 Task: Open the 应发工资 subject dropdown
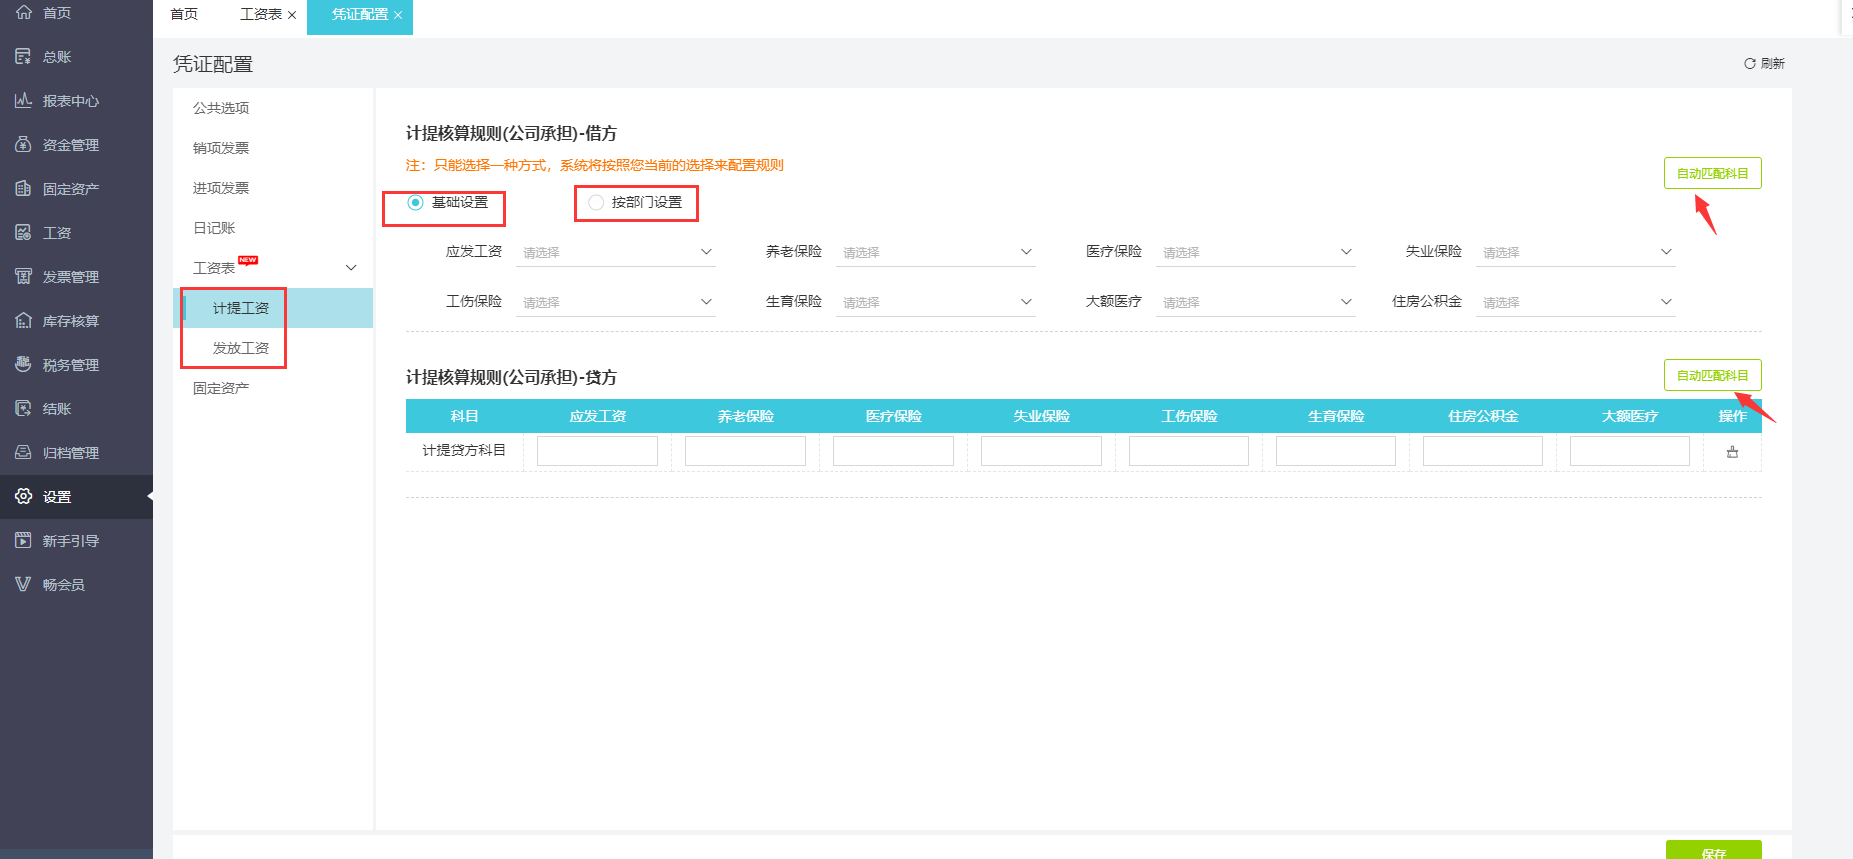[616, 252]
